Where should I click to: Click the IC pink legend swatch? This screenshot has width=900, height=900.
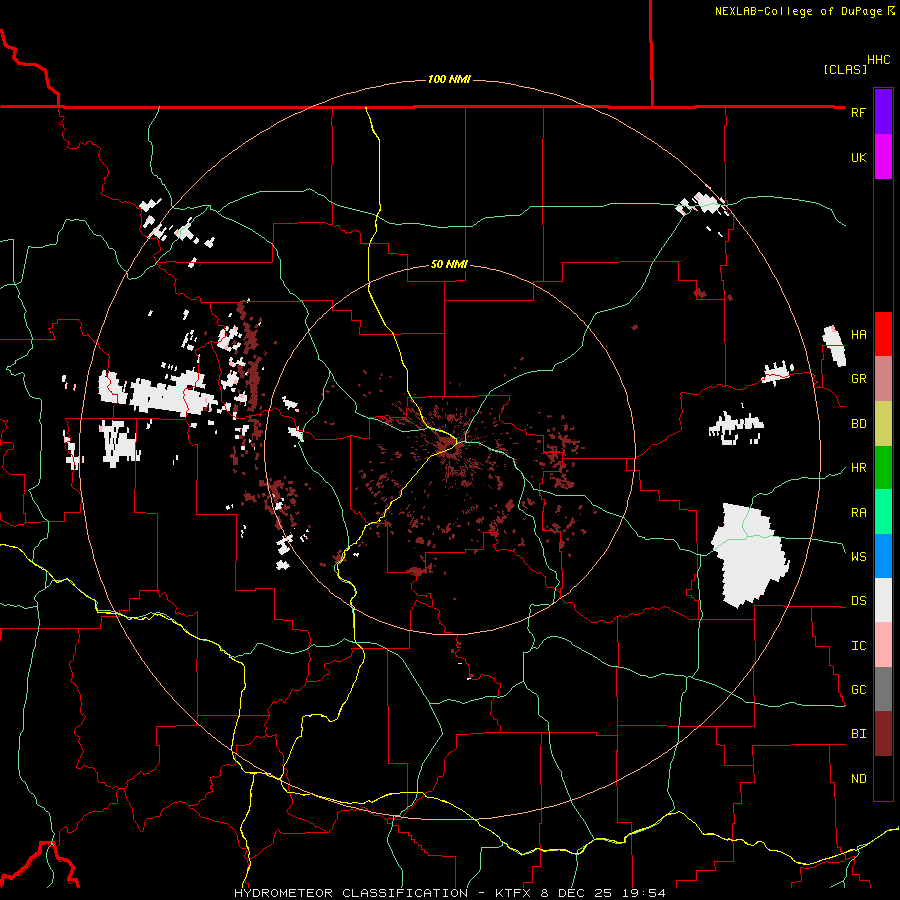point(883,645)
